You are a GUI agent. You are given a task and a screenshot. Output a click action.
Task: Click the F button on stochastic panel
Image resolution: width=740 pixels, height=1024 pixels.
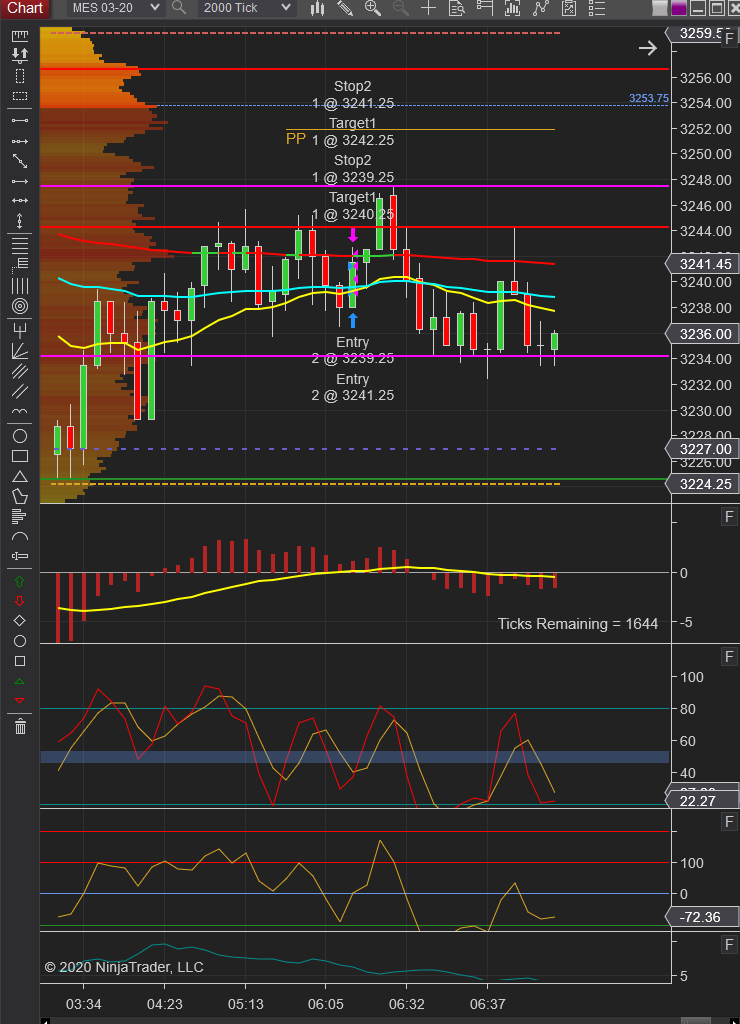pyautogui.click(x=729, y=656)
